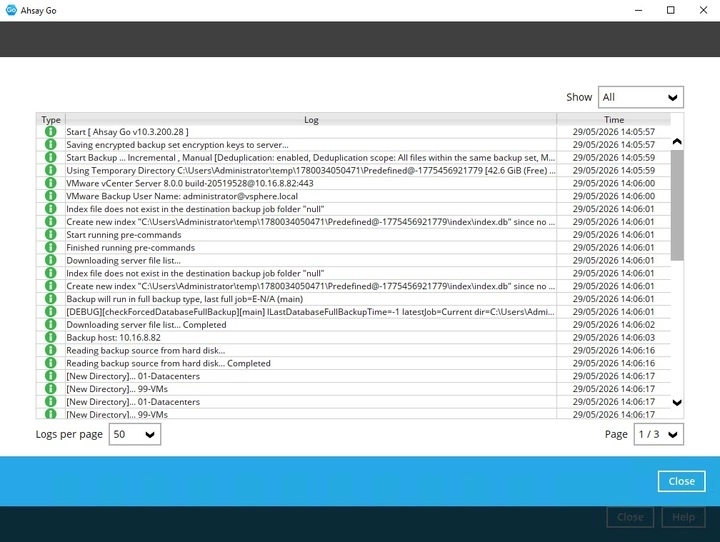The image size is (720, 542).
Task: Click the info icon beside 'Using Temporary Directory'
Action: [x=51, y=170]
